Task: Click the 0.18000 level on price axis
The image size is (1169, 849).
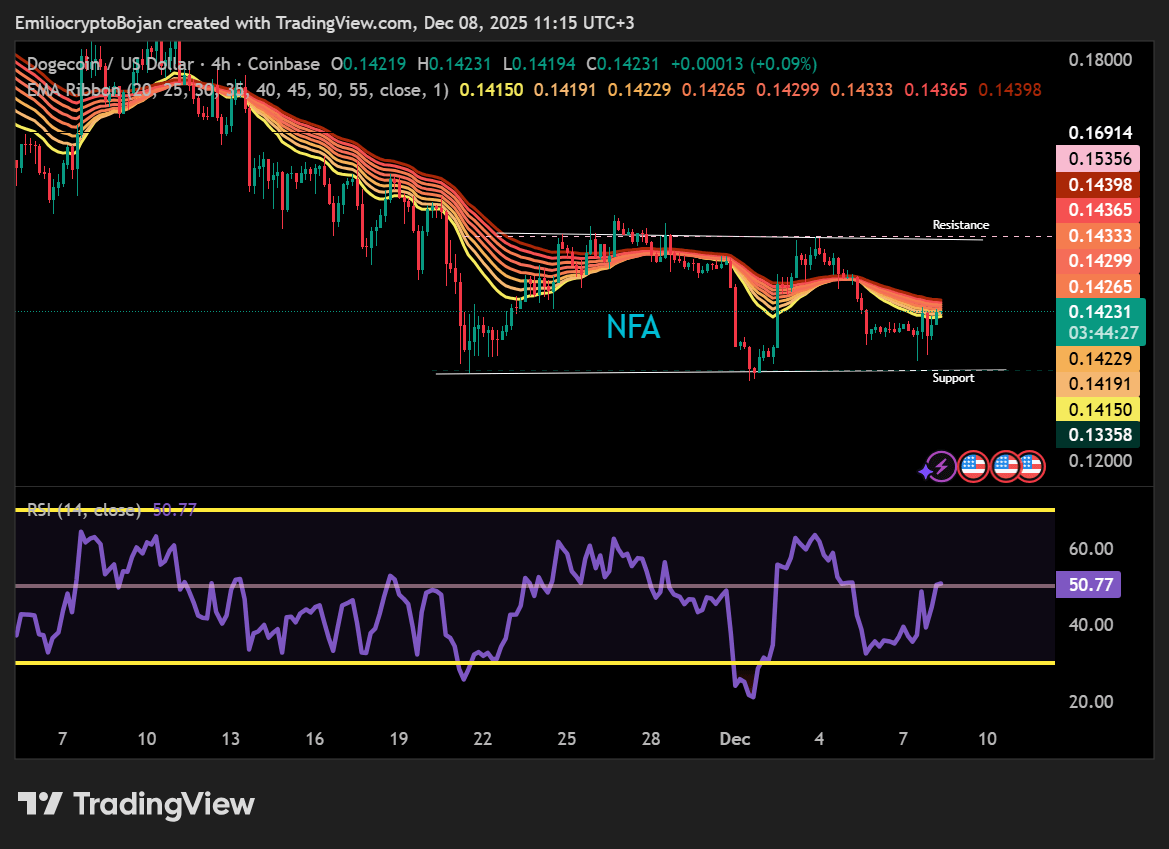Action: [1100, 60]
